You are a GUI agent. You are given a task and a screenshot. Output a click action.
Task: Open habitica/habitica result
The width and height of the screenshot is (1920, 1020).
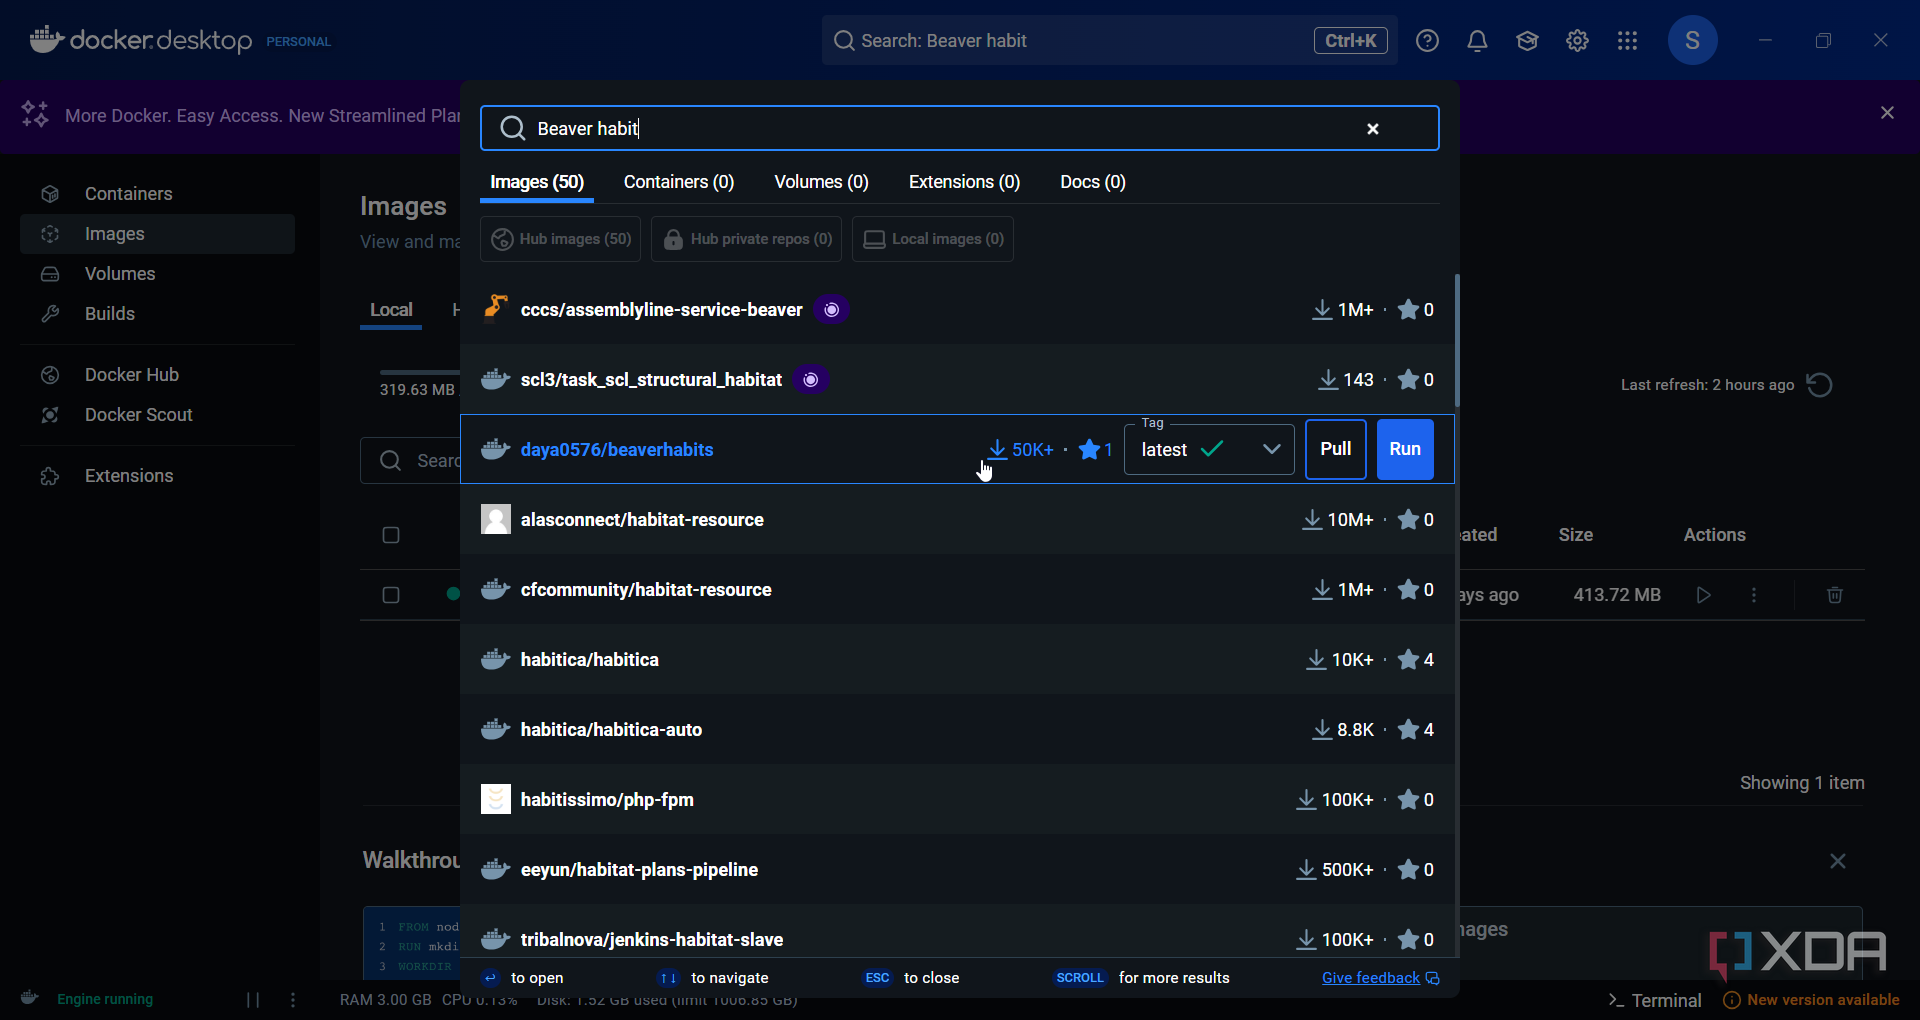pos(957,660)
